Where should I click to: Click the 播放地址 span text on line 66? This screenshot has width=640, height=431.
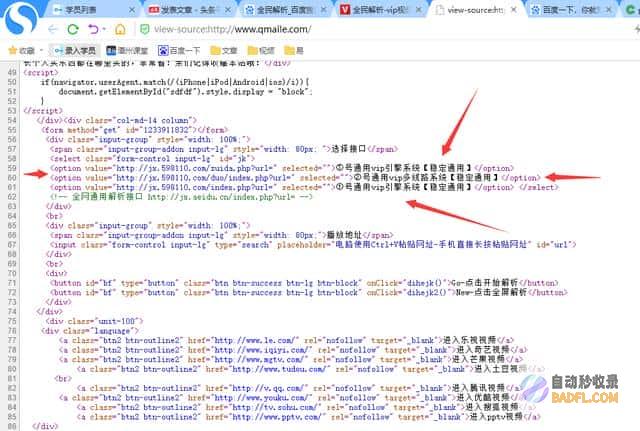coord(344,235)
